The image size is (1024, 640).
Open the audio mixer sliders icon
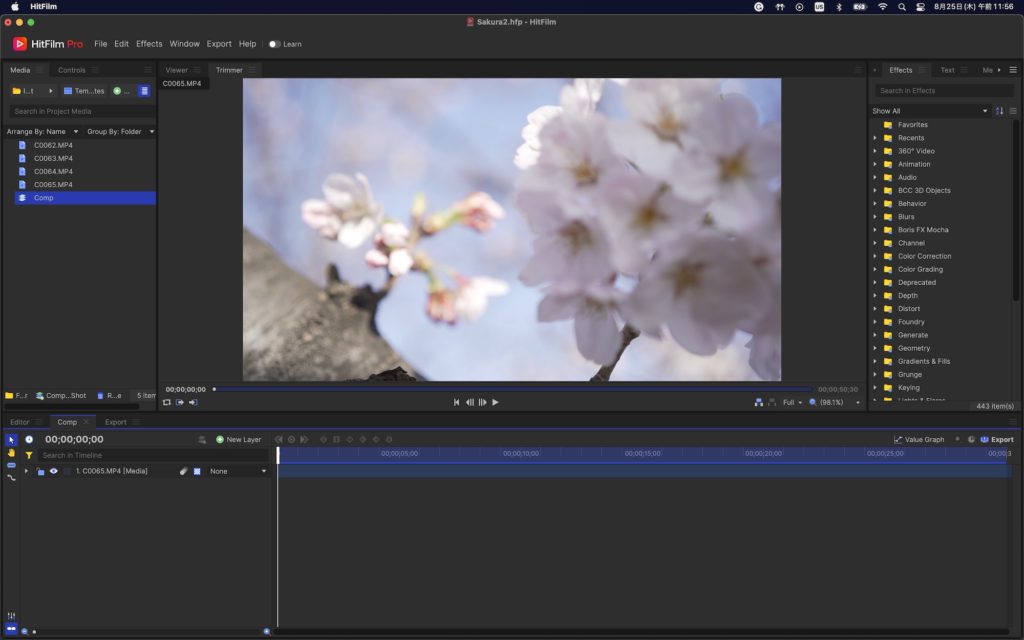tap(12, 615)
